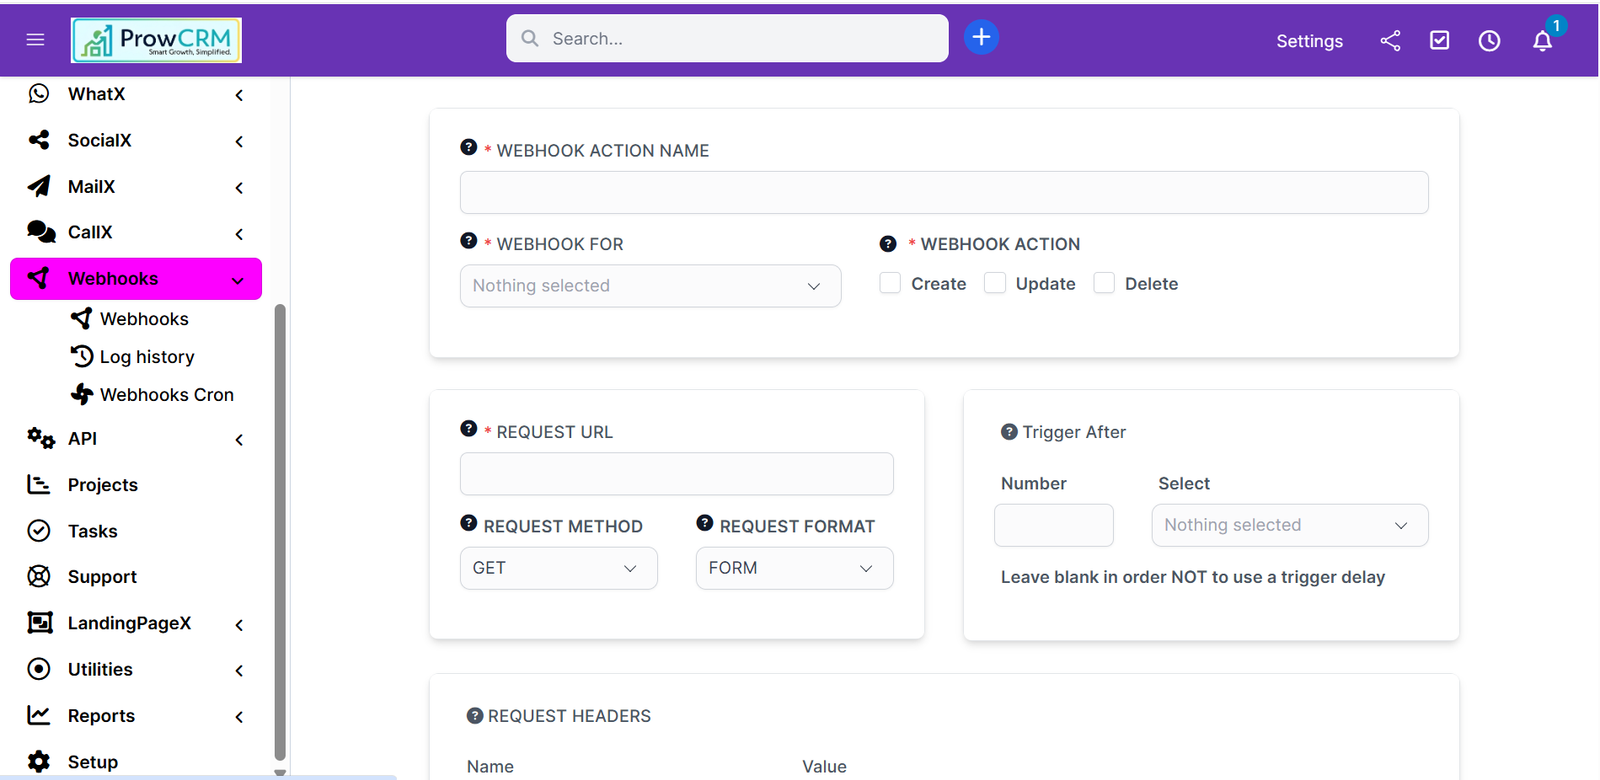Open the notifications bell icon

coord(1543,40)
